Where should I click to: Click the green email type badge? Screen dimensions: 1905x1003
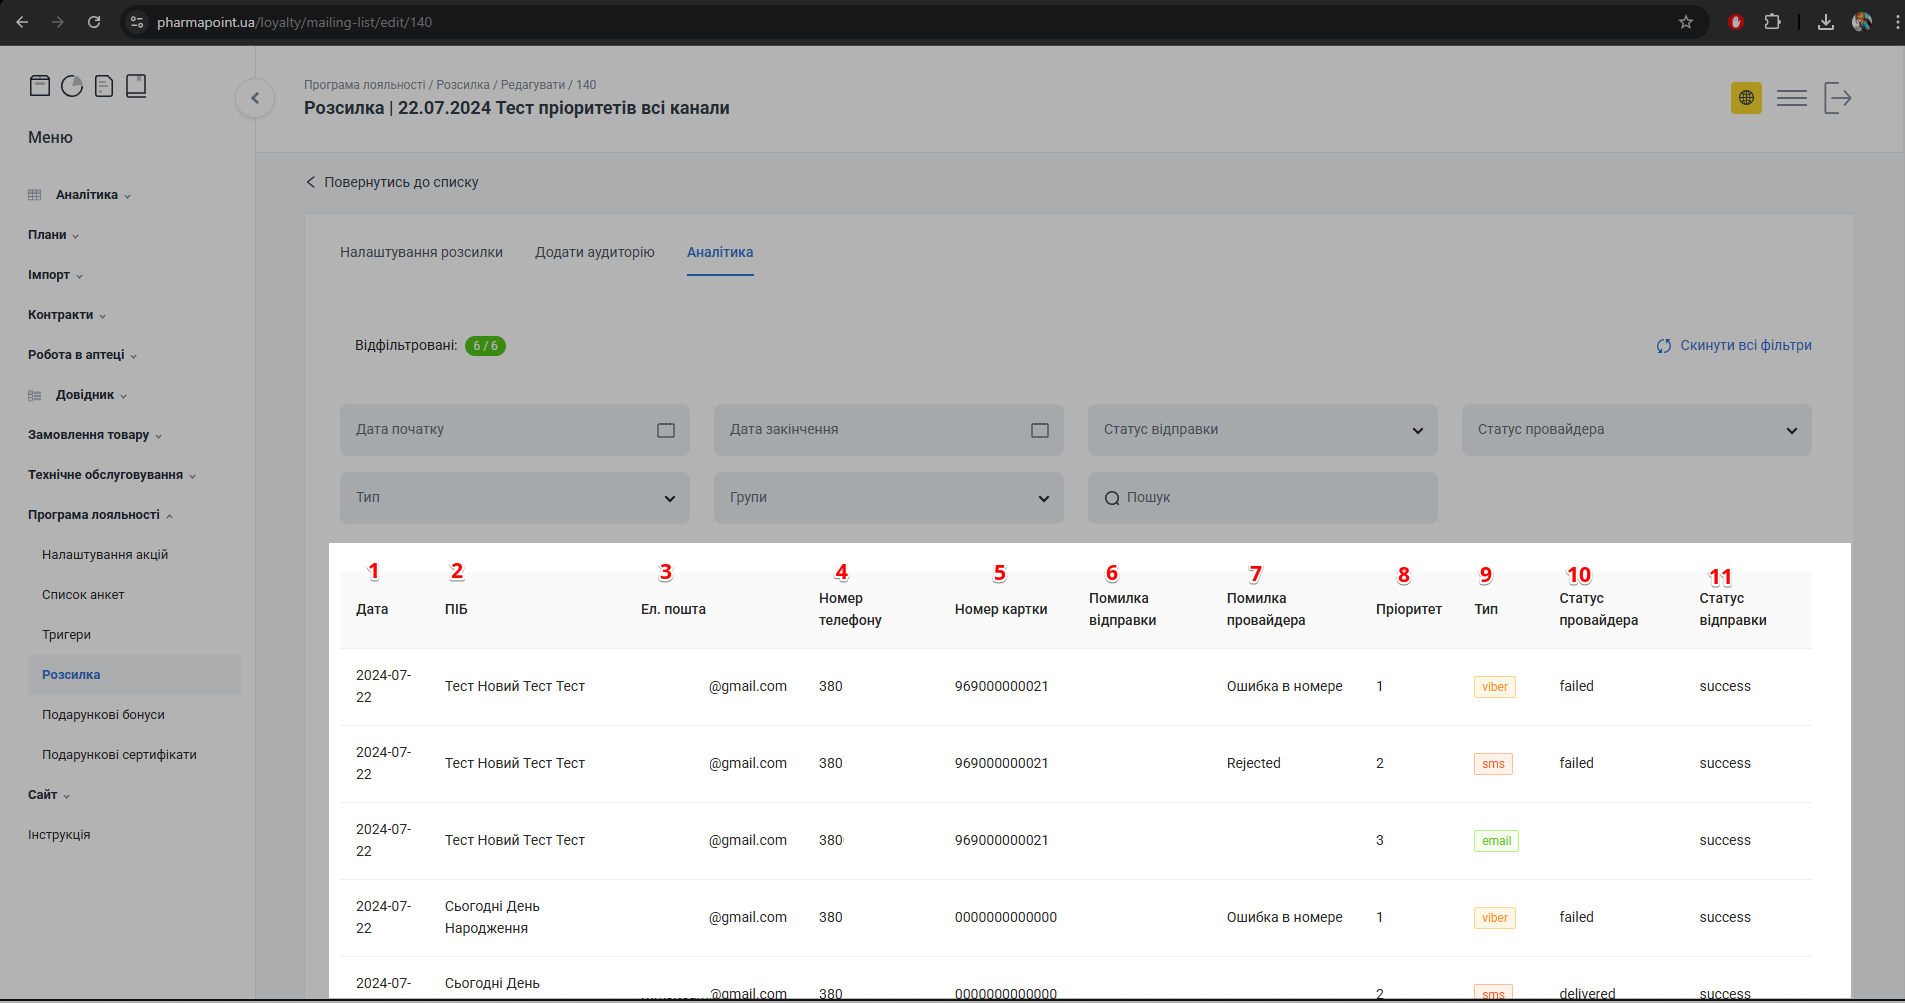click(1496, 841)
